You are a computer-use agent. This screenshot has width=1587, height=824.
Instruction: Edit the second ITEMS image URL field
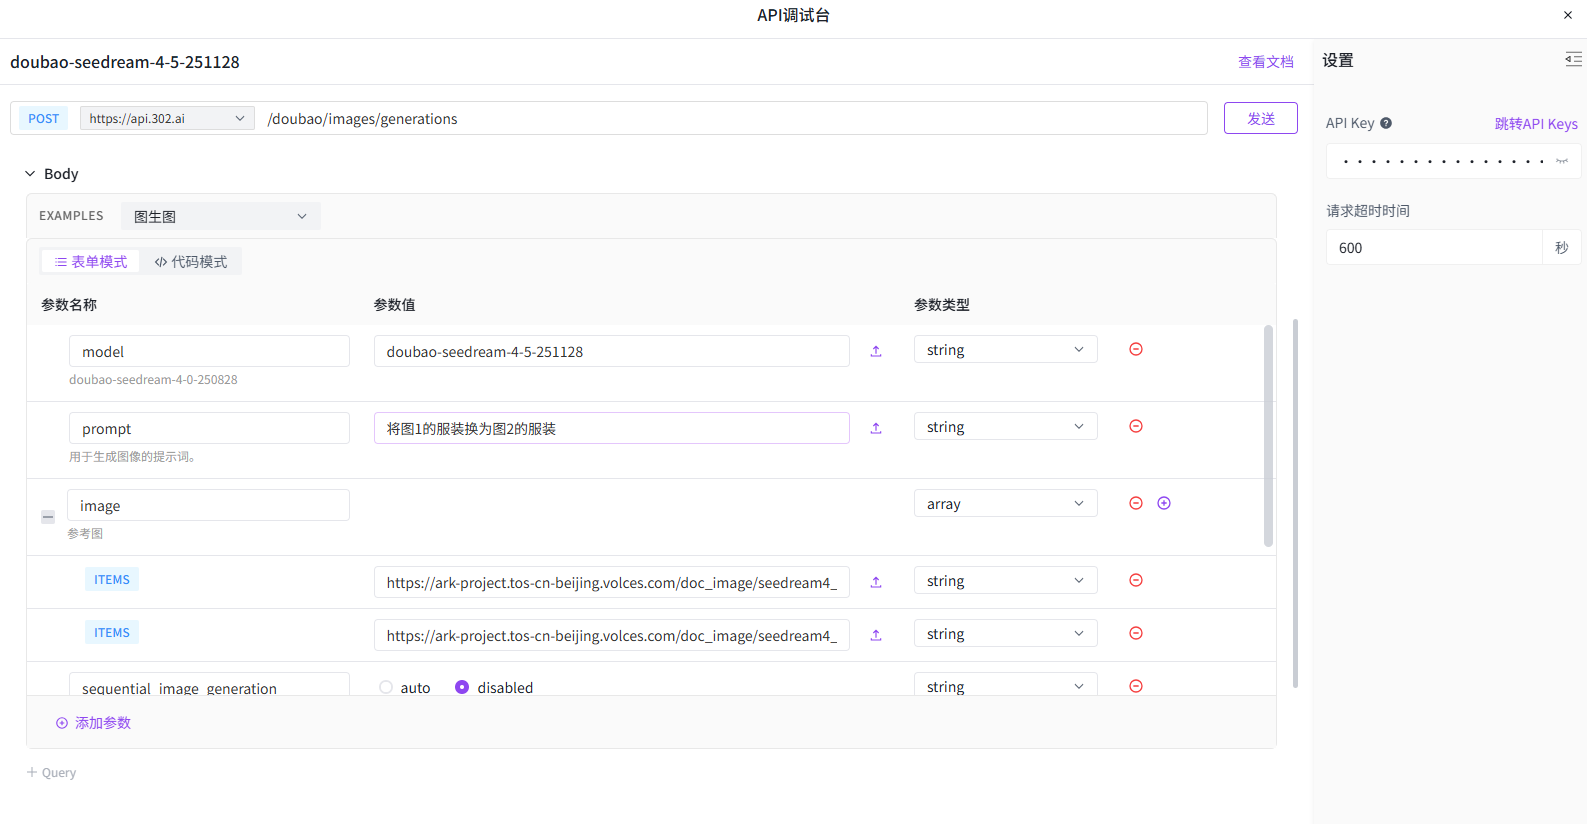(612, 635)
